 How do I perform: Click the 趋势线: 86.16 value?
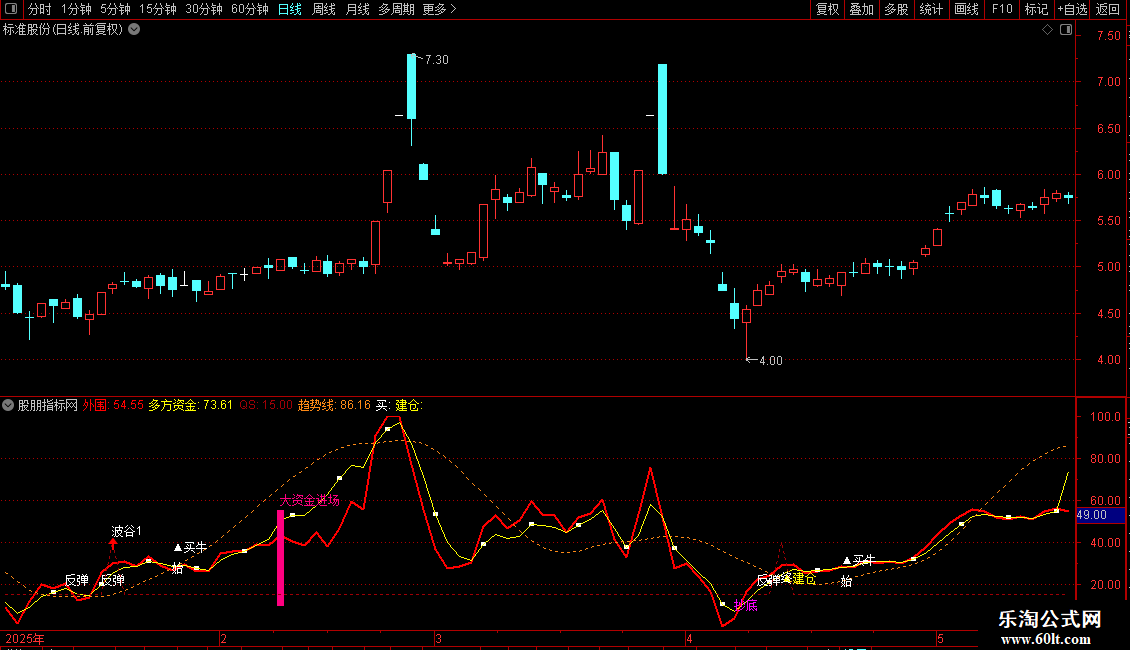[334, 406]
